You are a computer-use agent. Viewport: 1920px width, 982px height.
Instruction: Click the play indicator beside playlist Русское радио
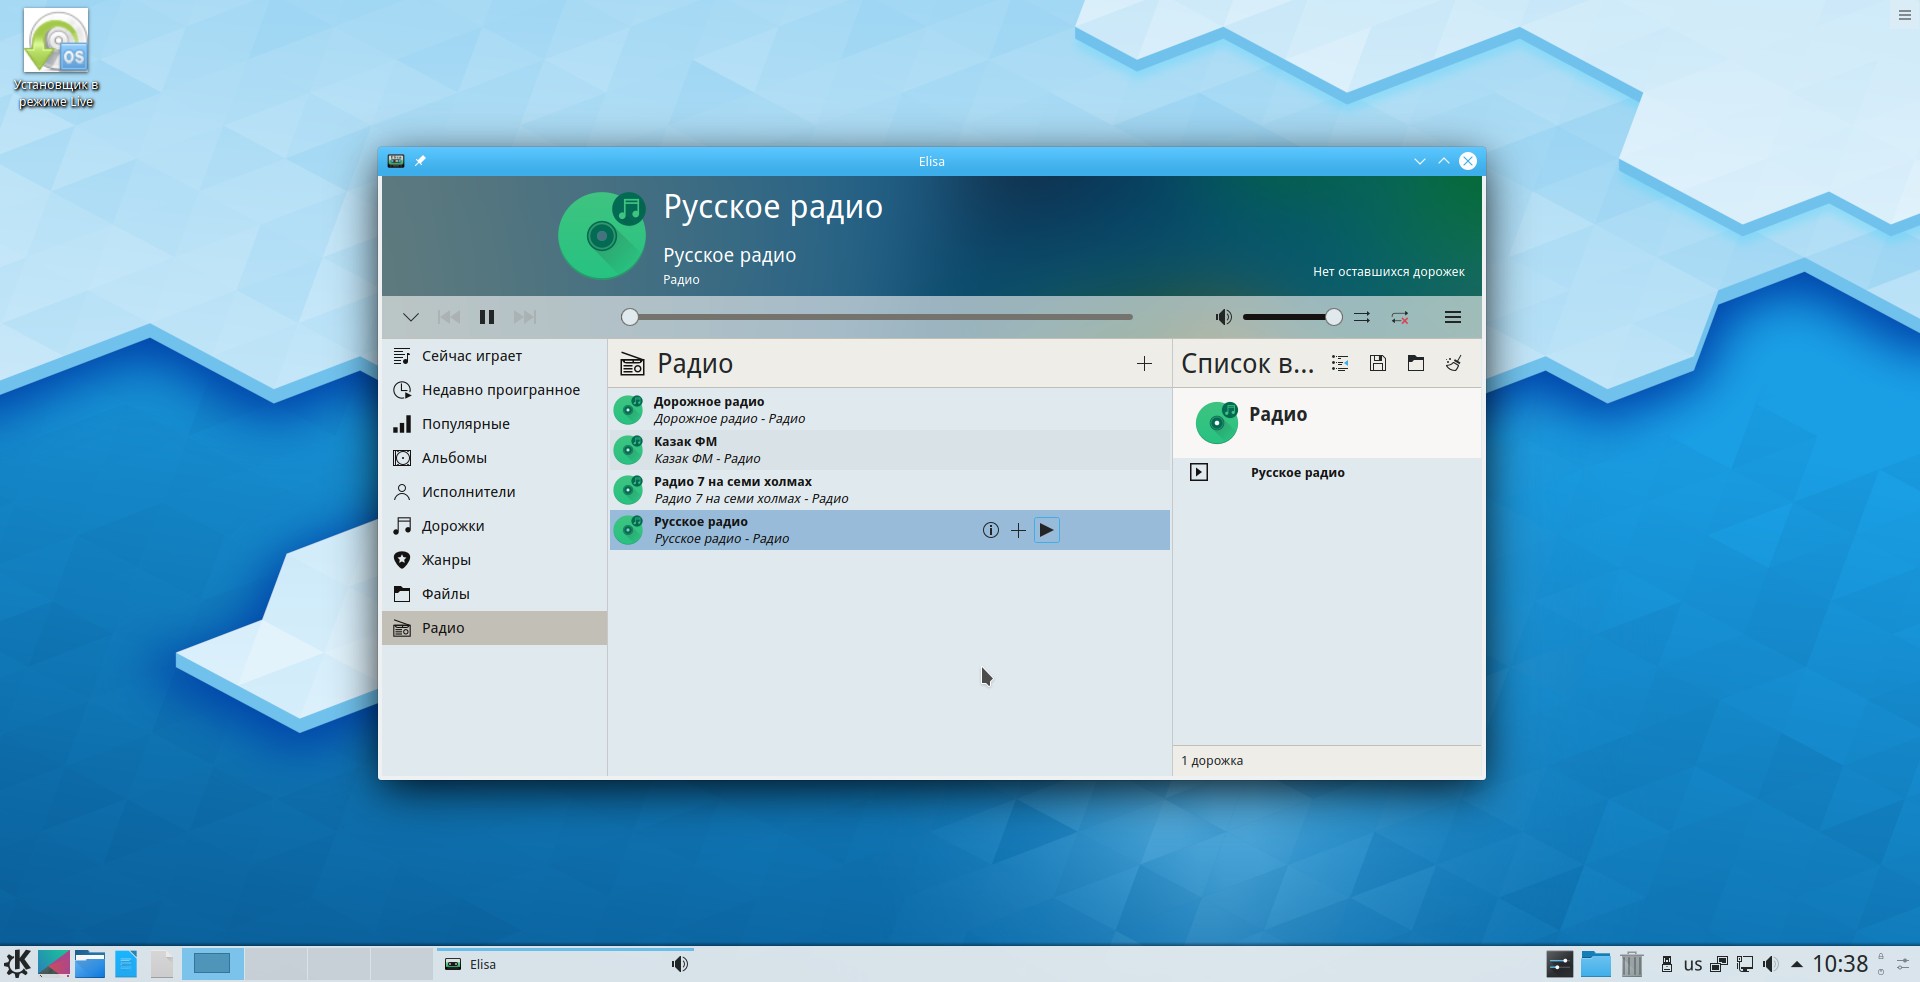pyautogui.click(x=1199, y=473)
